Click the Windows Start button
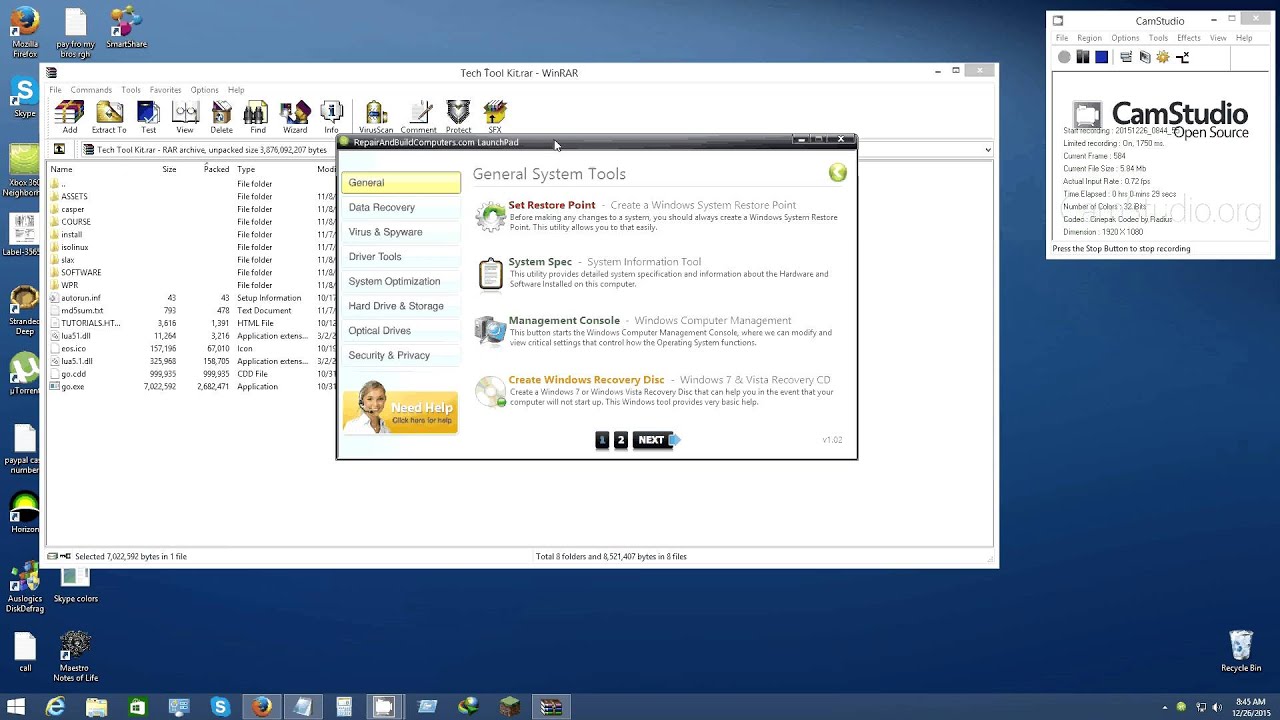1280x720 pixels. coord(16,707)
